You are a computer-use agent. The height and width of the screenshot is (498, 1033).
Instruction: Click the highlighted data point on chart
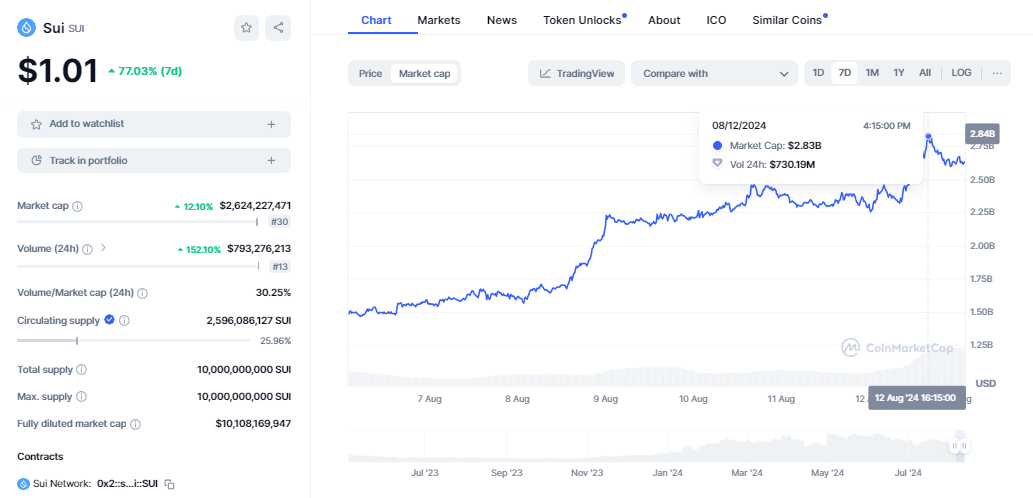[x=928, y=136]
